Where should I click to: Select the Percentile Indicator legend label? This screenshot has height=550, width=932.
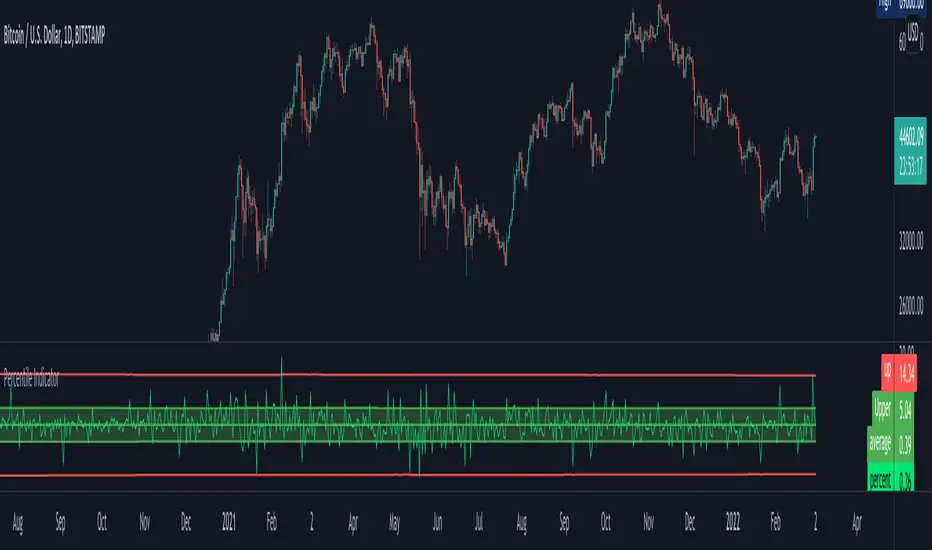tap(32, 378)
